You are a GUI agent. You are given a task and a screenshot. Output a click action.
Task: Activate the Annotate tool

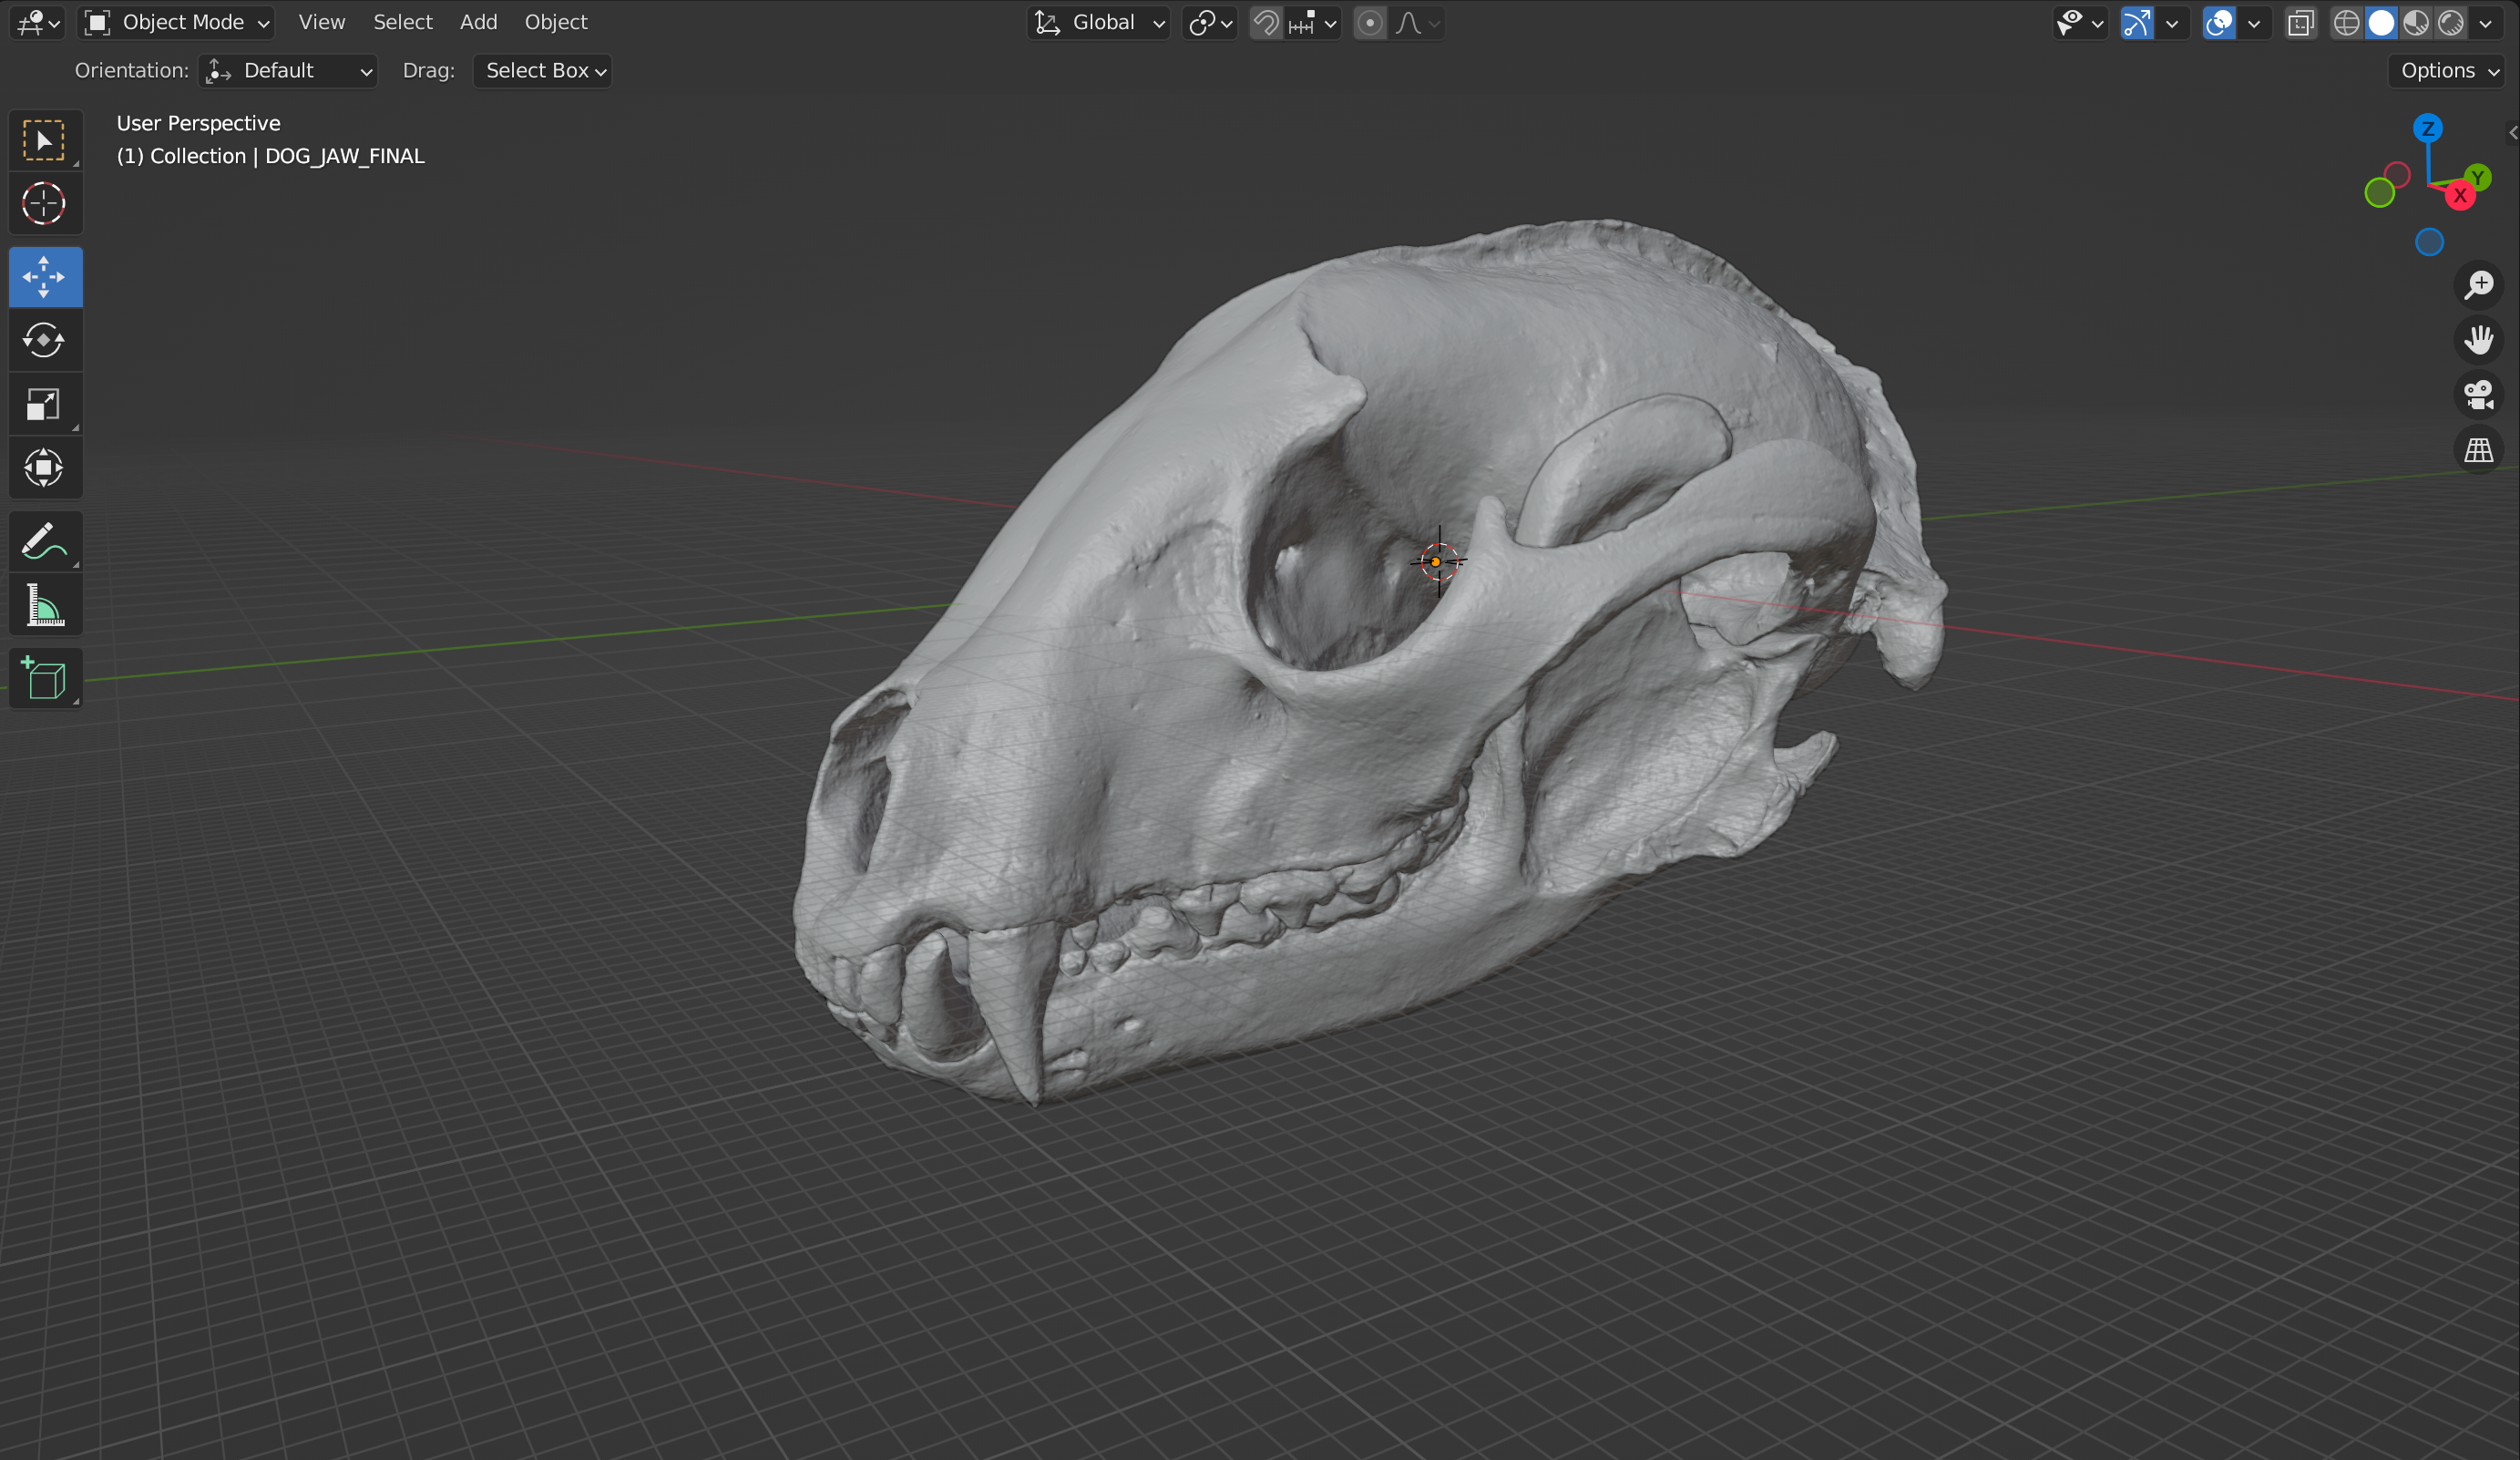click(x=44, y=541)
